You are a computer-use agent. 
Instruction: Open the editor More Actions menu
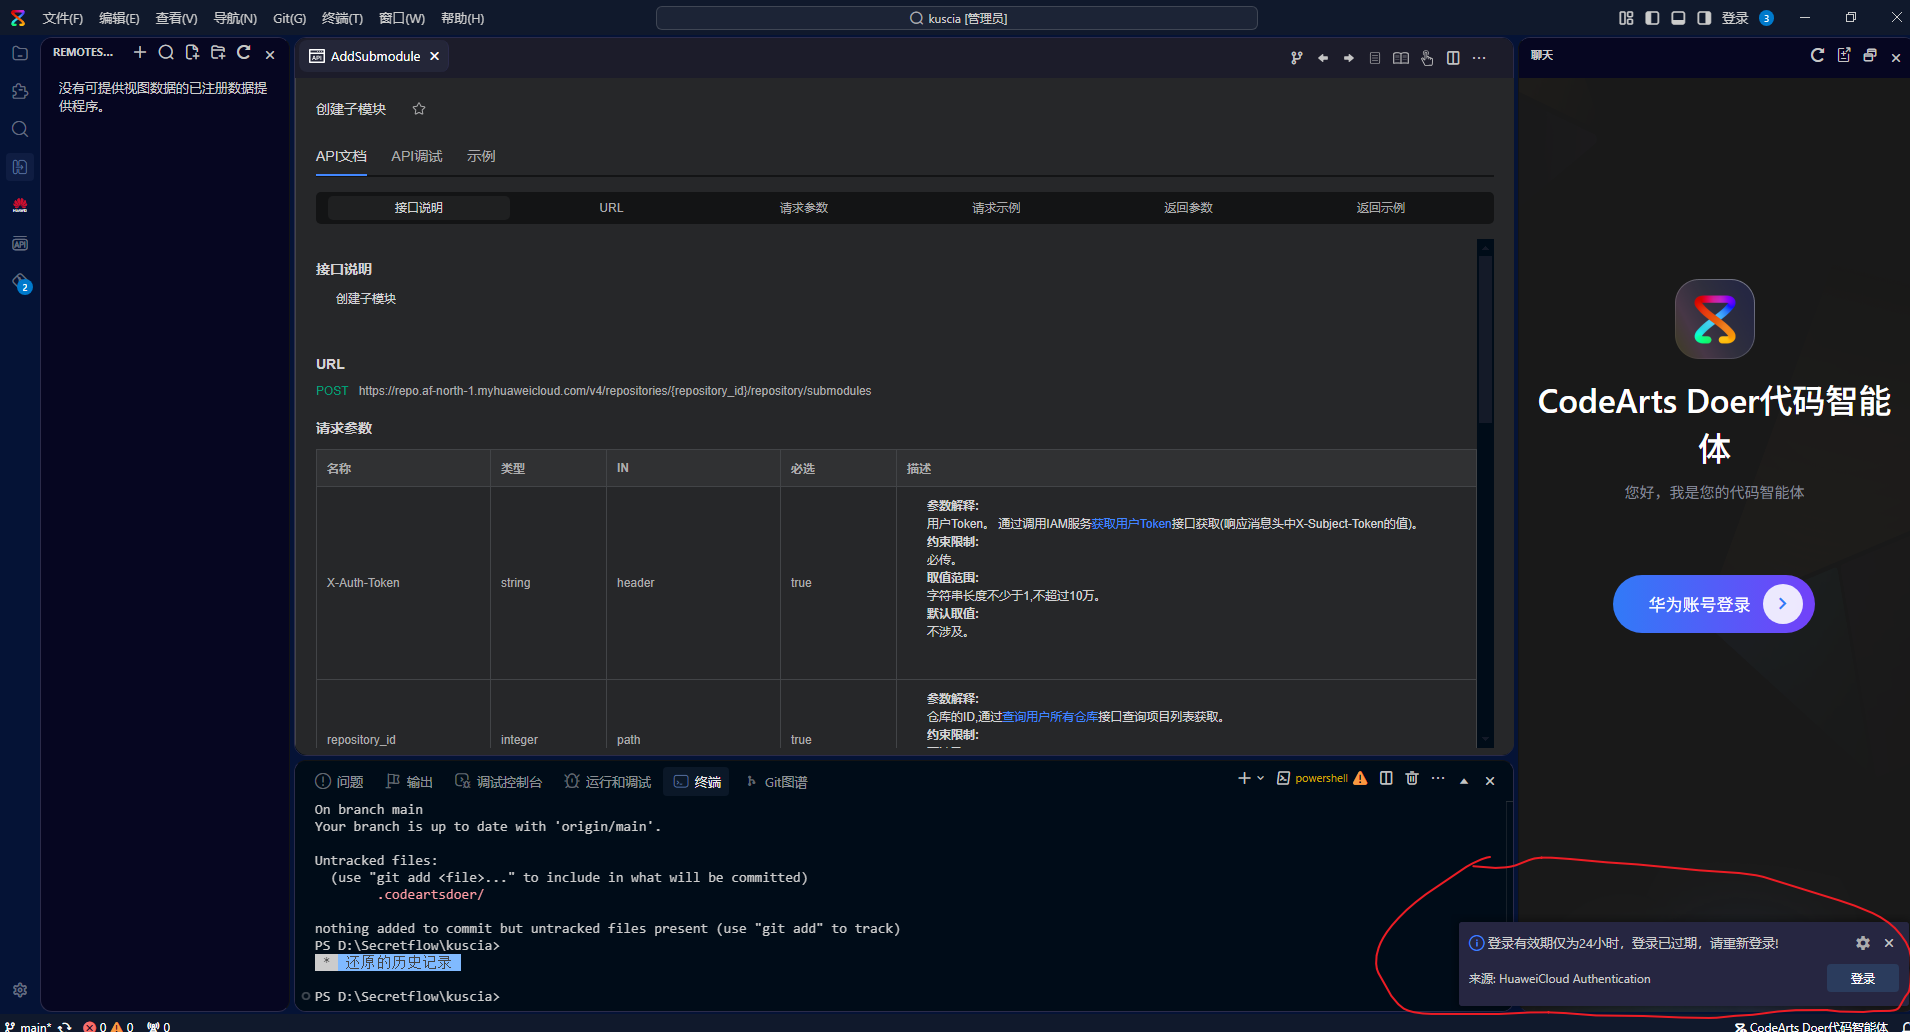click(x=1479, y=58)
